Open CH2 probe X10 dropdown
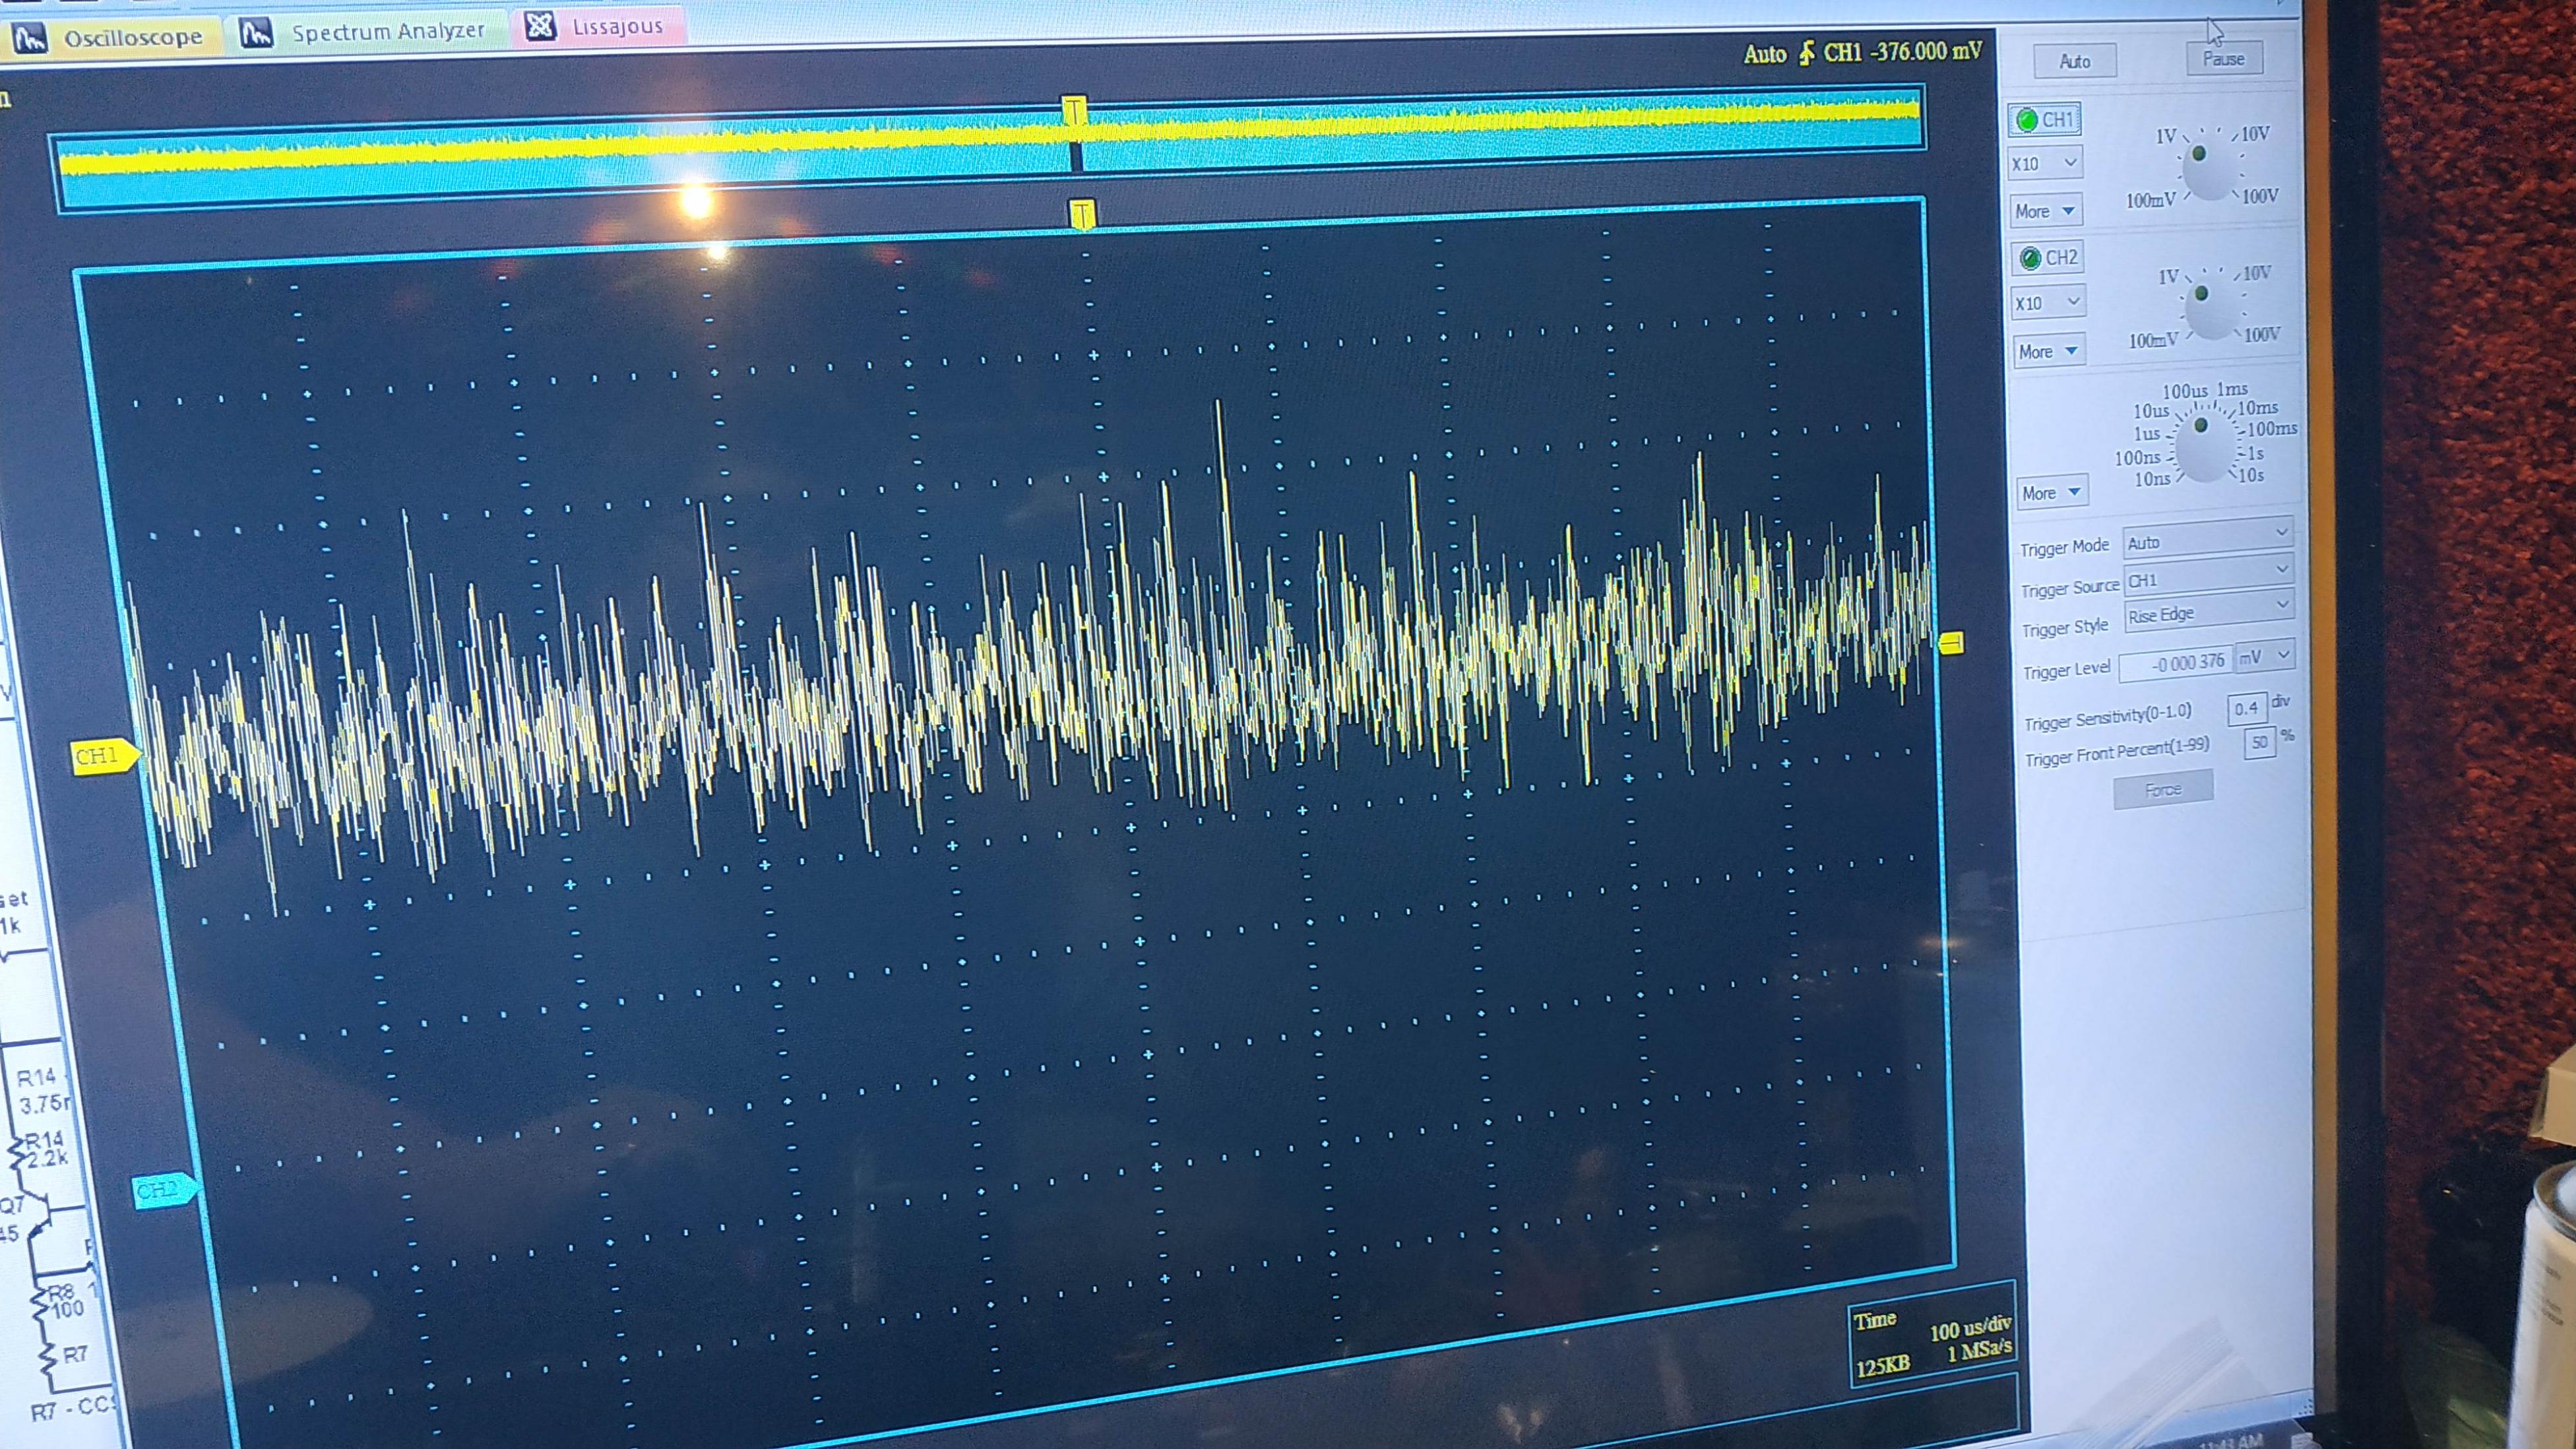This screenshot has width=2576, height=1449. [x=2048, y=302]
